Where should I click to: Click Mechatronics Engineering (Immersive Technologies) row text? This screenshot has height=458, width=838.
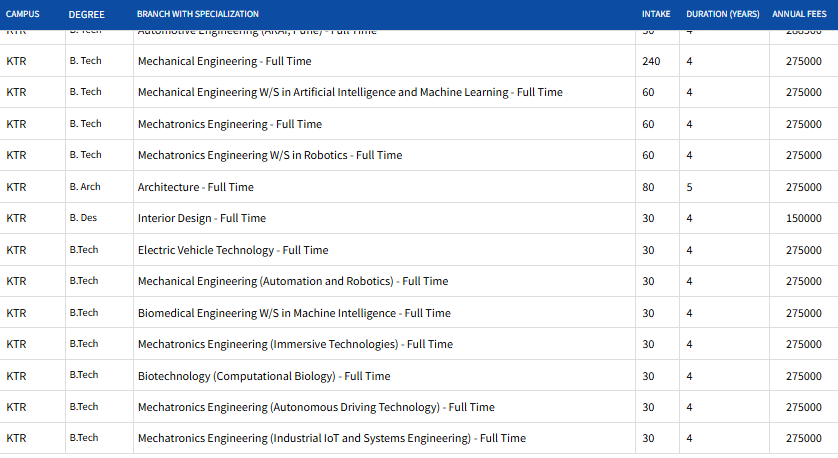[294, 344]
